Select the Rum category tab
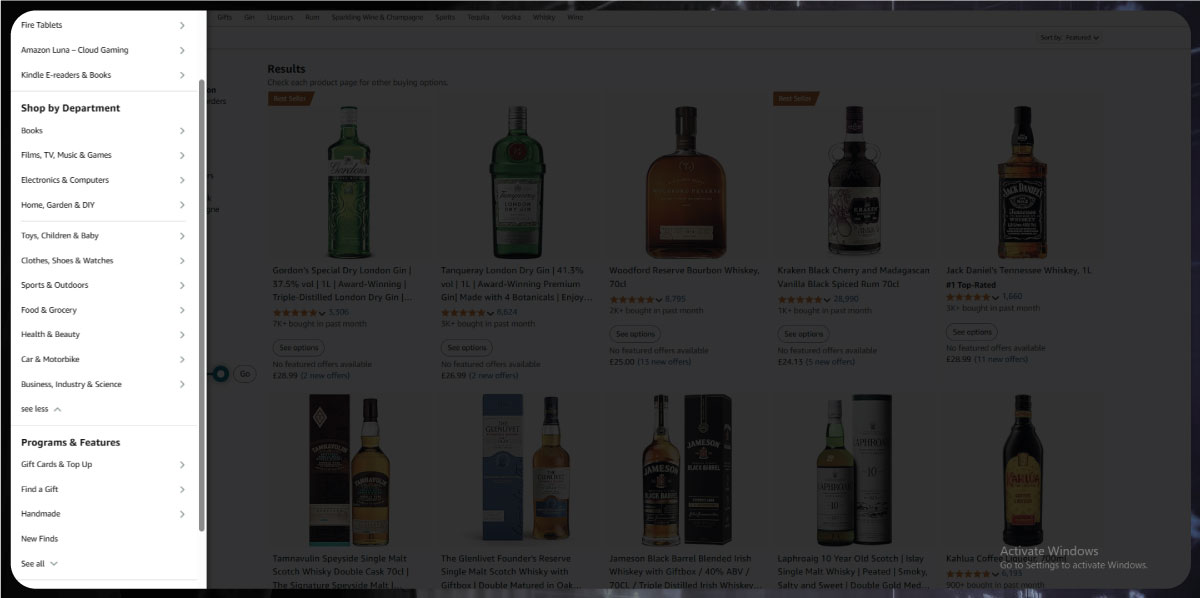The image size is (1200, 598). coord(312,17)
